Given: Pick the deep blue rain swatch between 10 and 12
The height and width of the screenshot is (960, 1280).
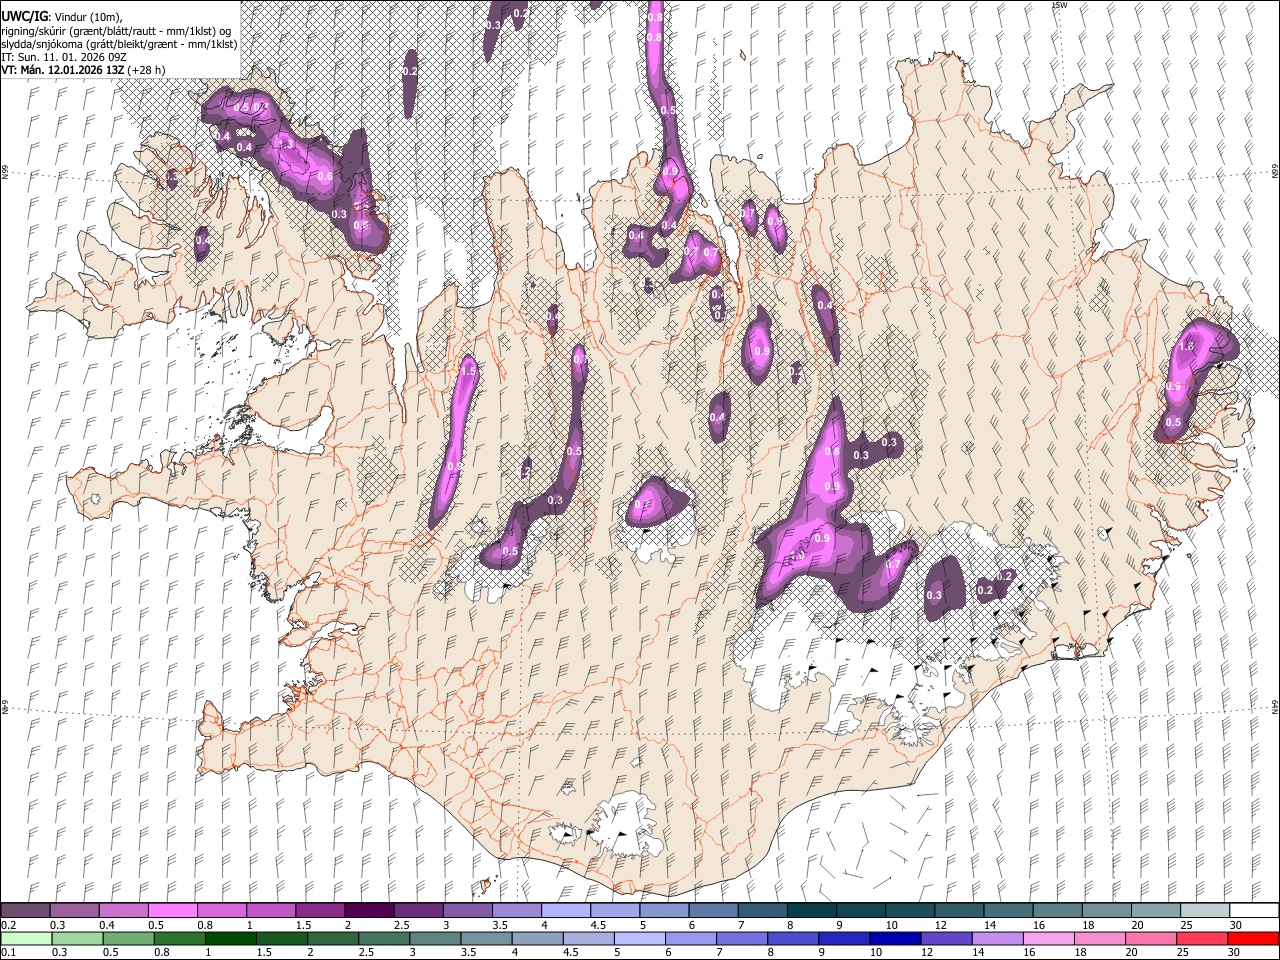Looking at the screenshot, I should click(x=894, y=939).
